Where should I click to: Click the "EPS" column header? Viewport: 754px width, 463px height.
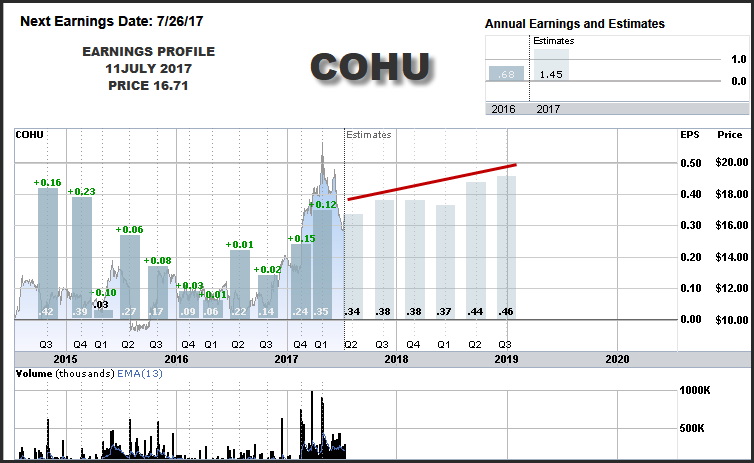tap(690, 135)
